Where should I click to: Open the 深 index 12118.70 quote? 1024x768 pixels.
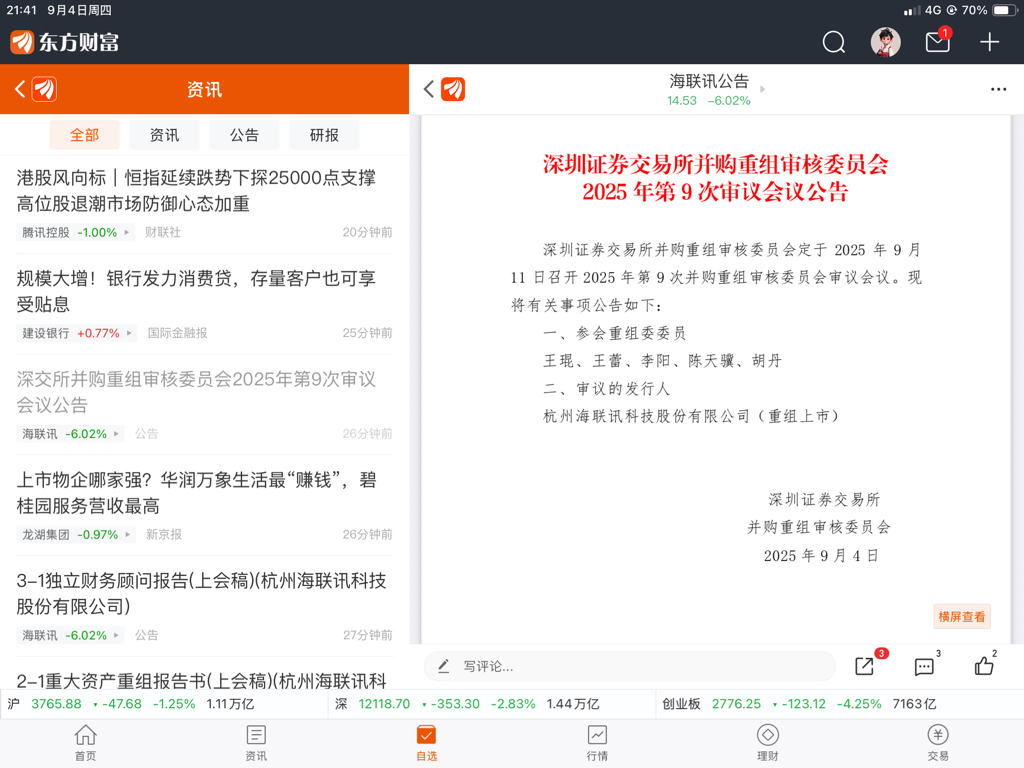click(492, 704)
